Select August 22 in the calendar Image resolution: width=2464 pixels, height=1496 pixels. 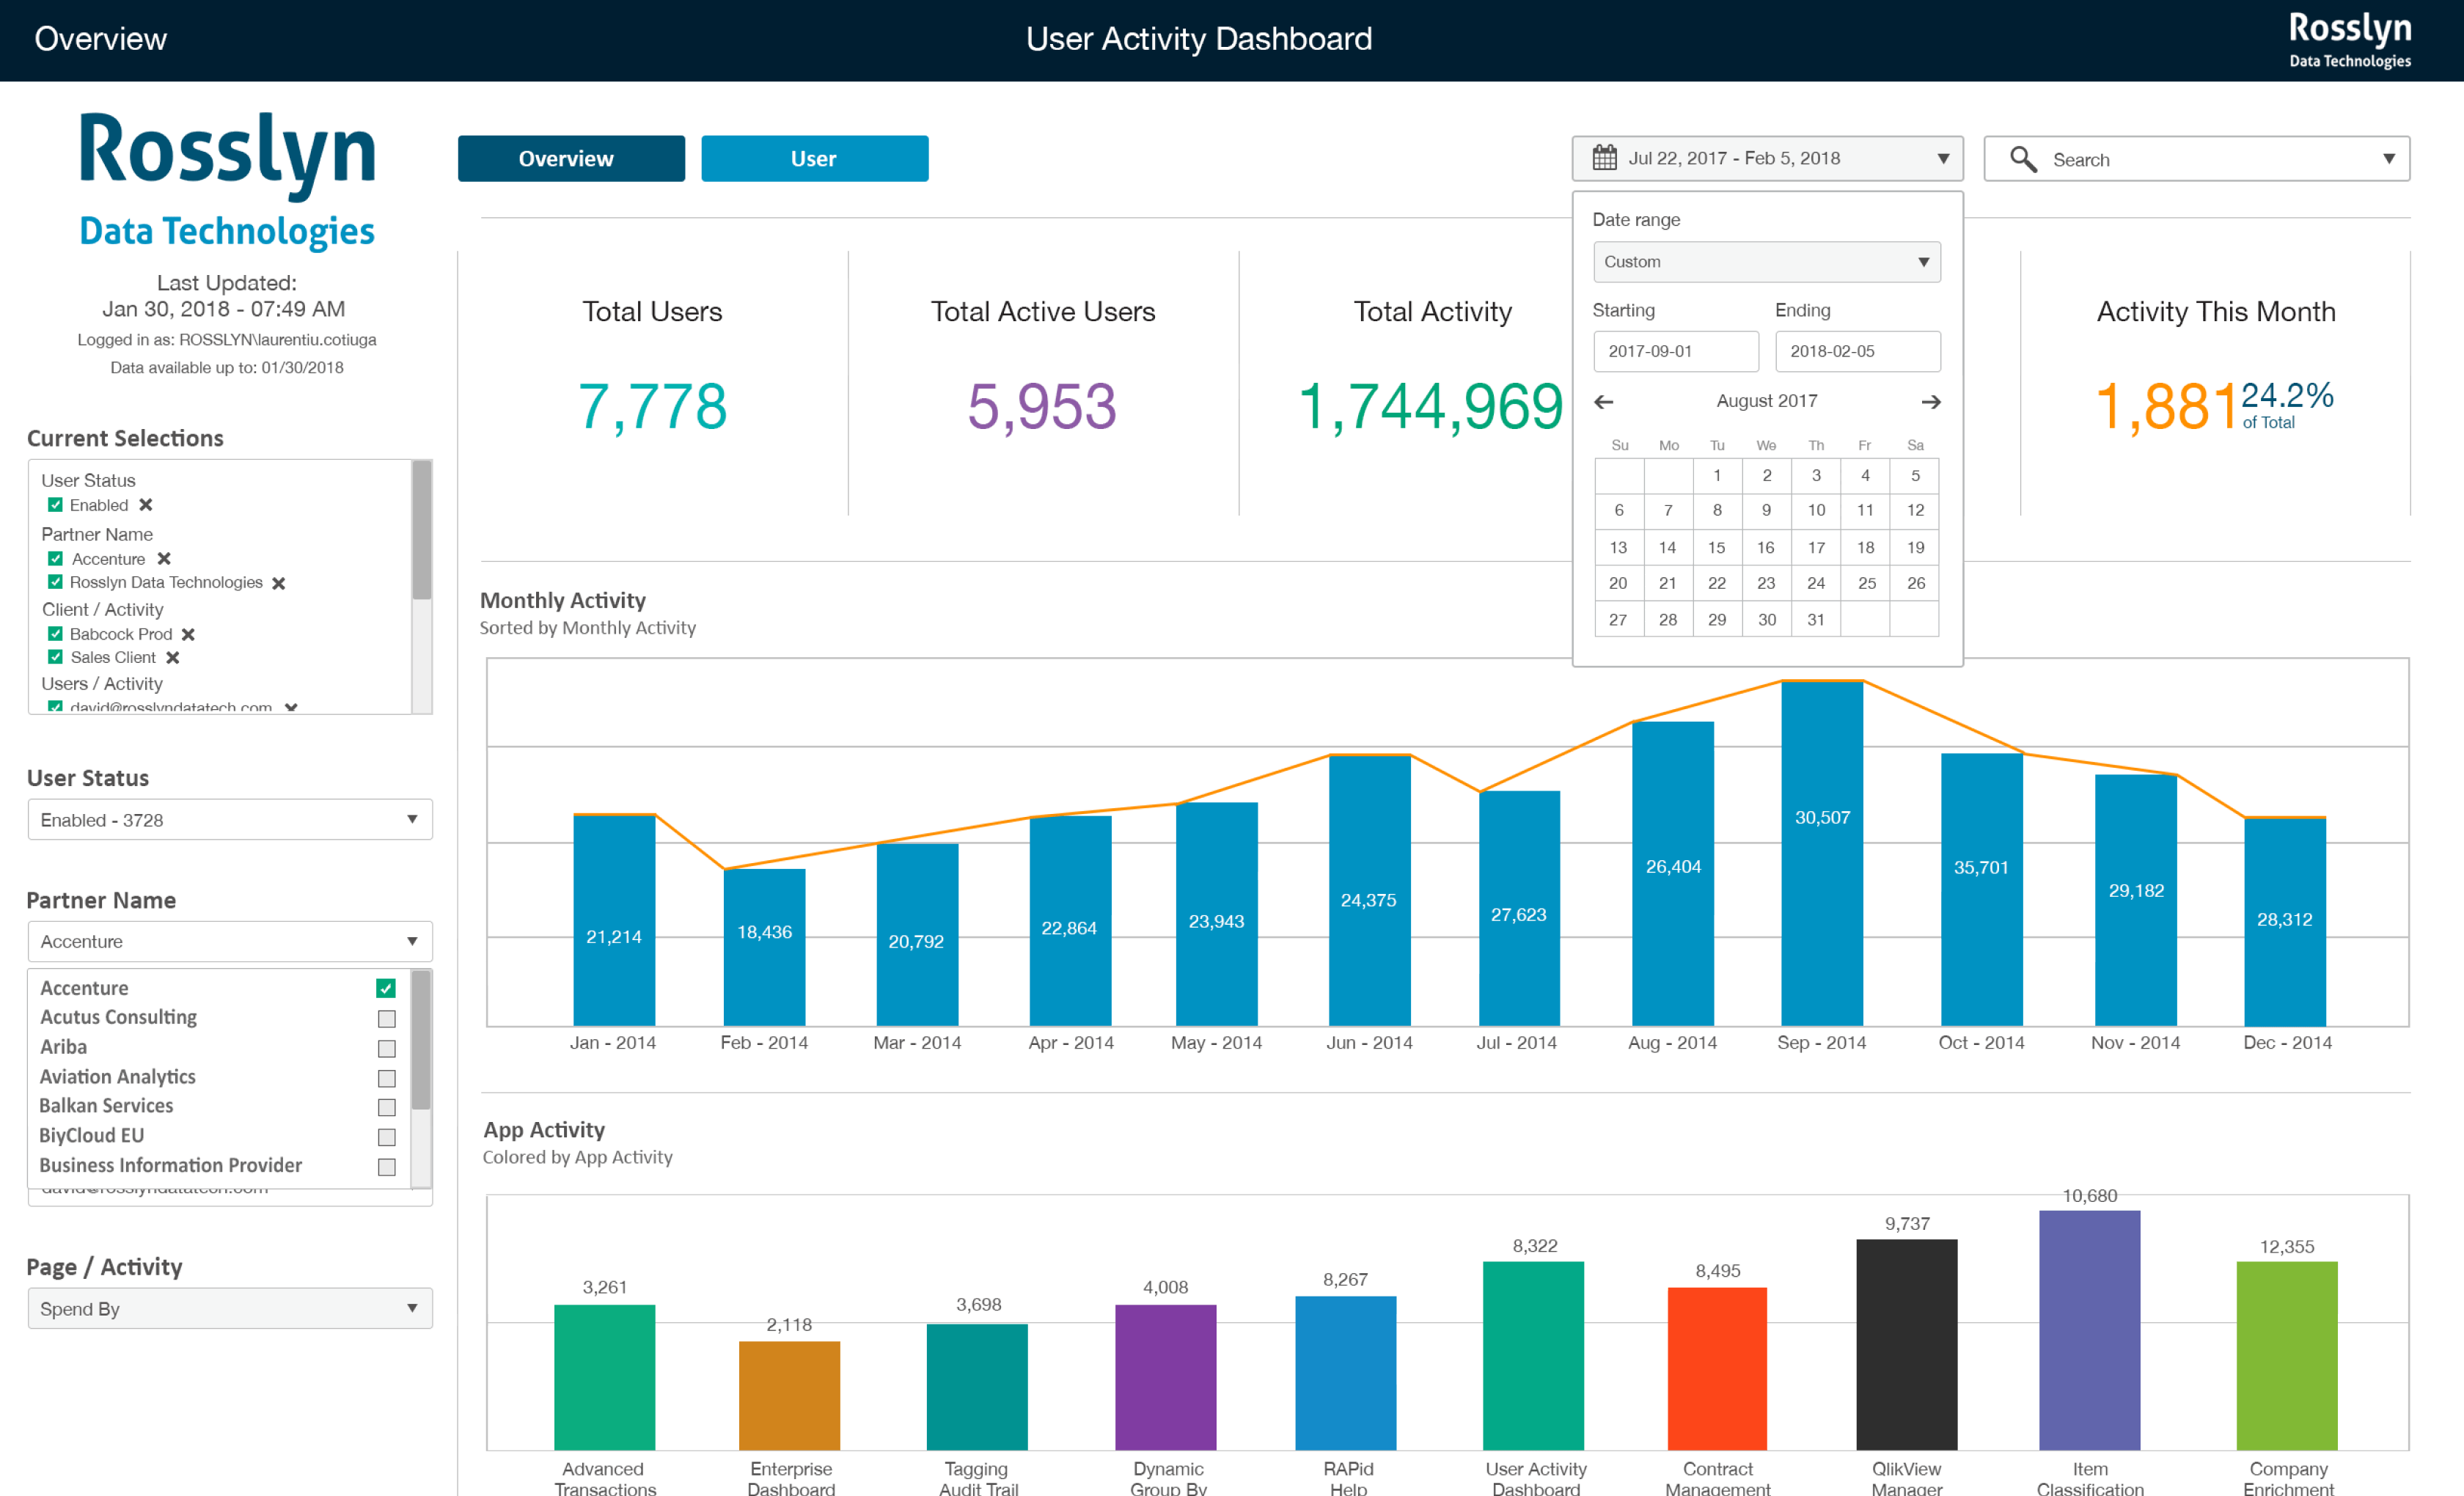[1717, 584]
